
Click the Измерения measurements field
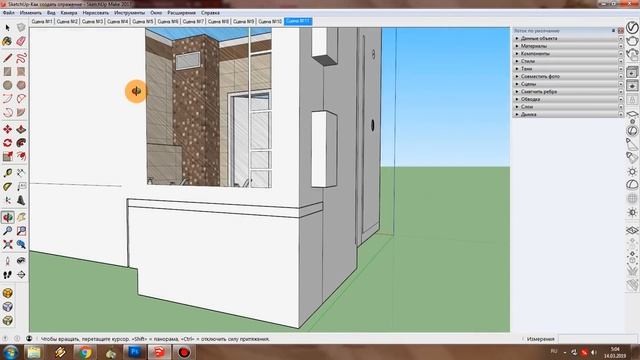click(x=597, y=339)
